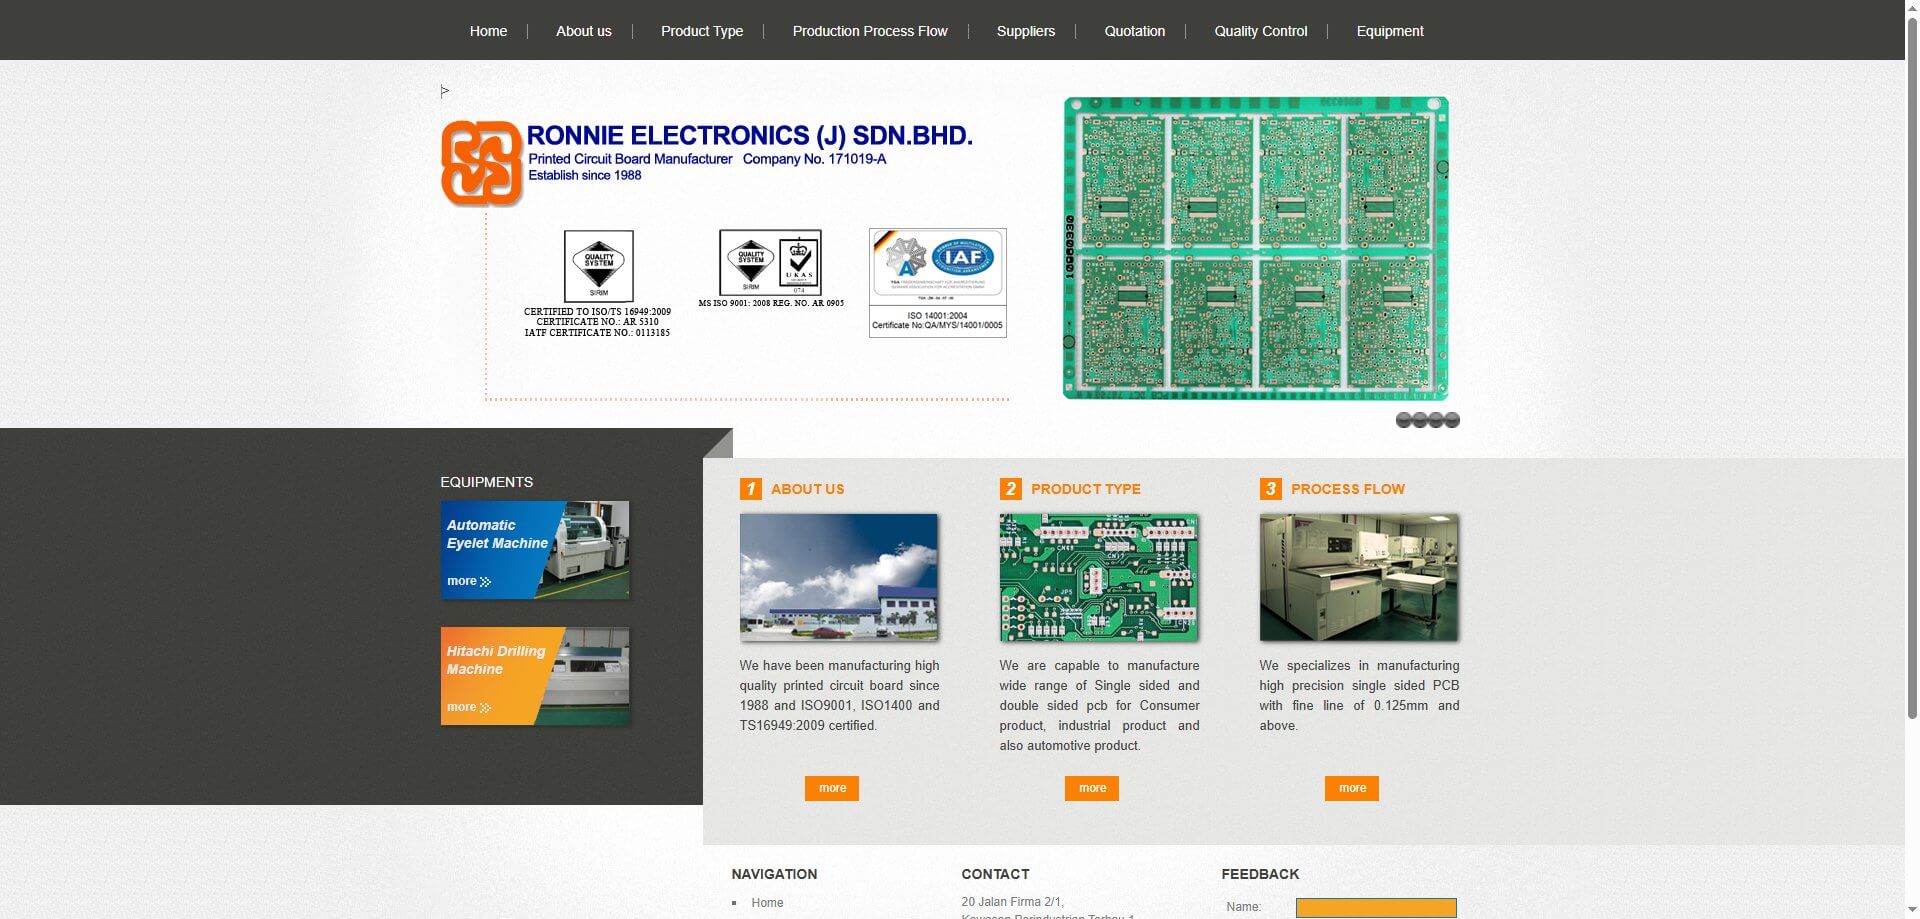Open the Hitachi Drilling Machine banner
Viewport: 1920px width, 919px height.
[535, 676]
